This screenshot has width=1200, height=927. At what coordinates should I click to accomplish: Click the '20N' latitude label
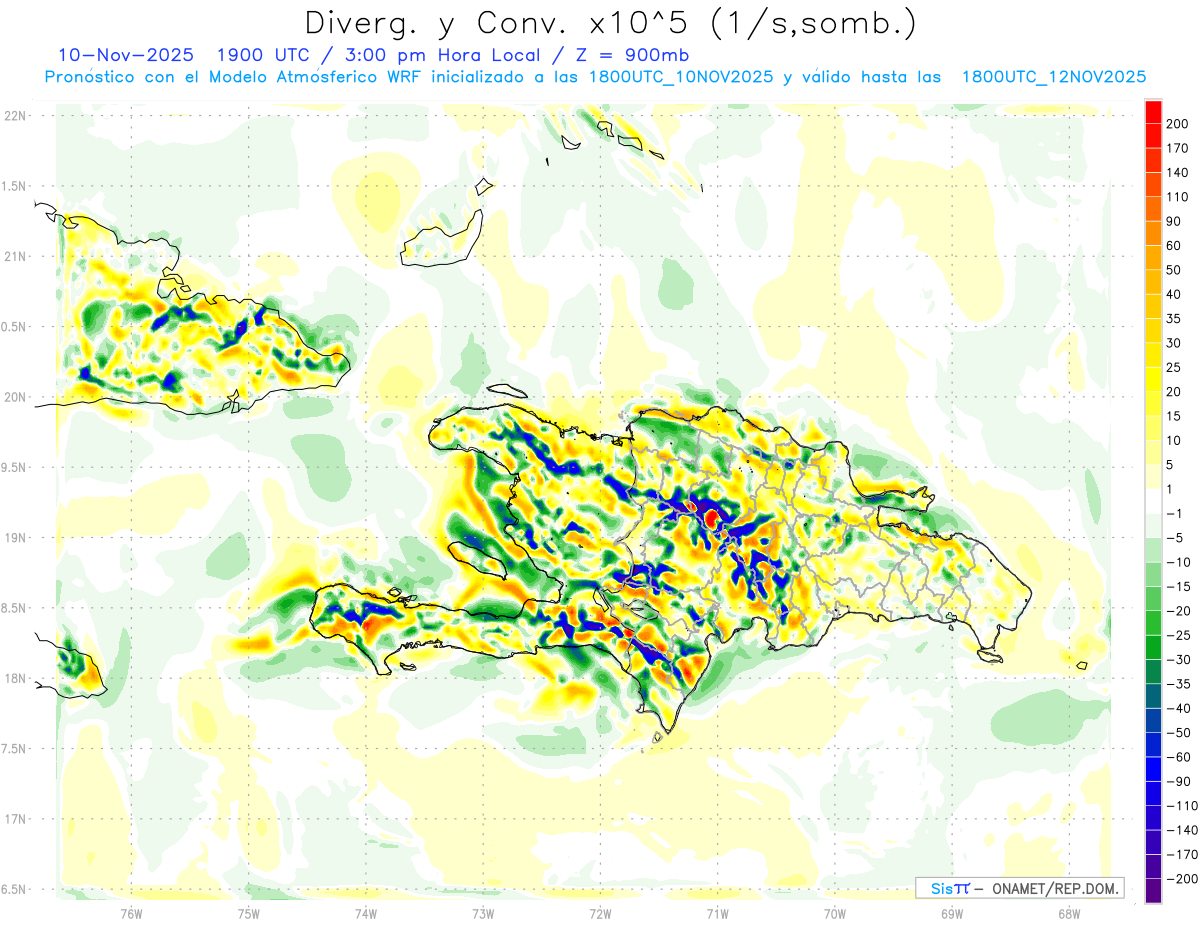click(x=13, y=397)
